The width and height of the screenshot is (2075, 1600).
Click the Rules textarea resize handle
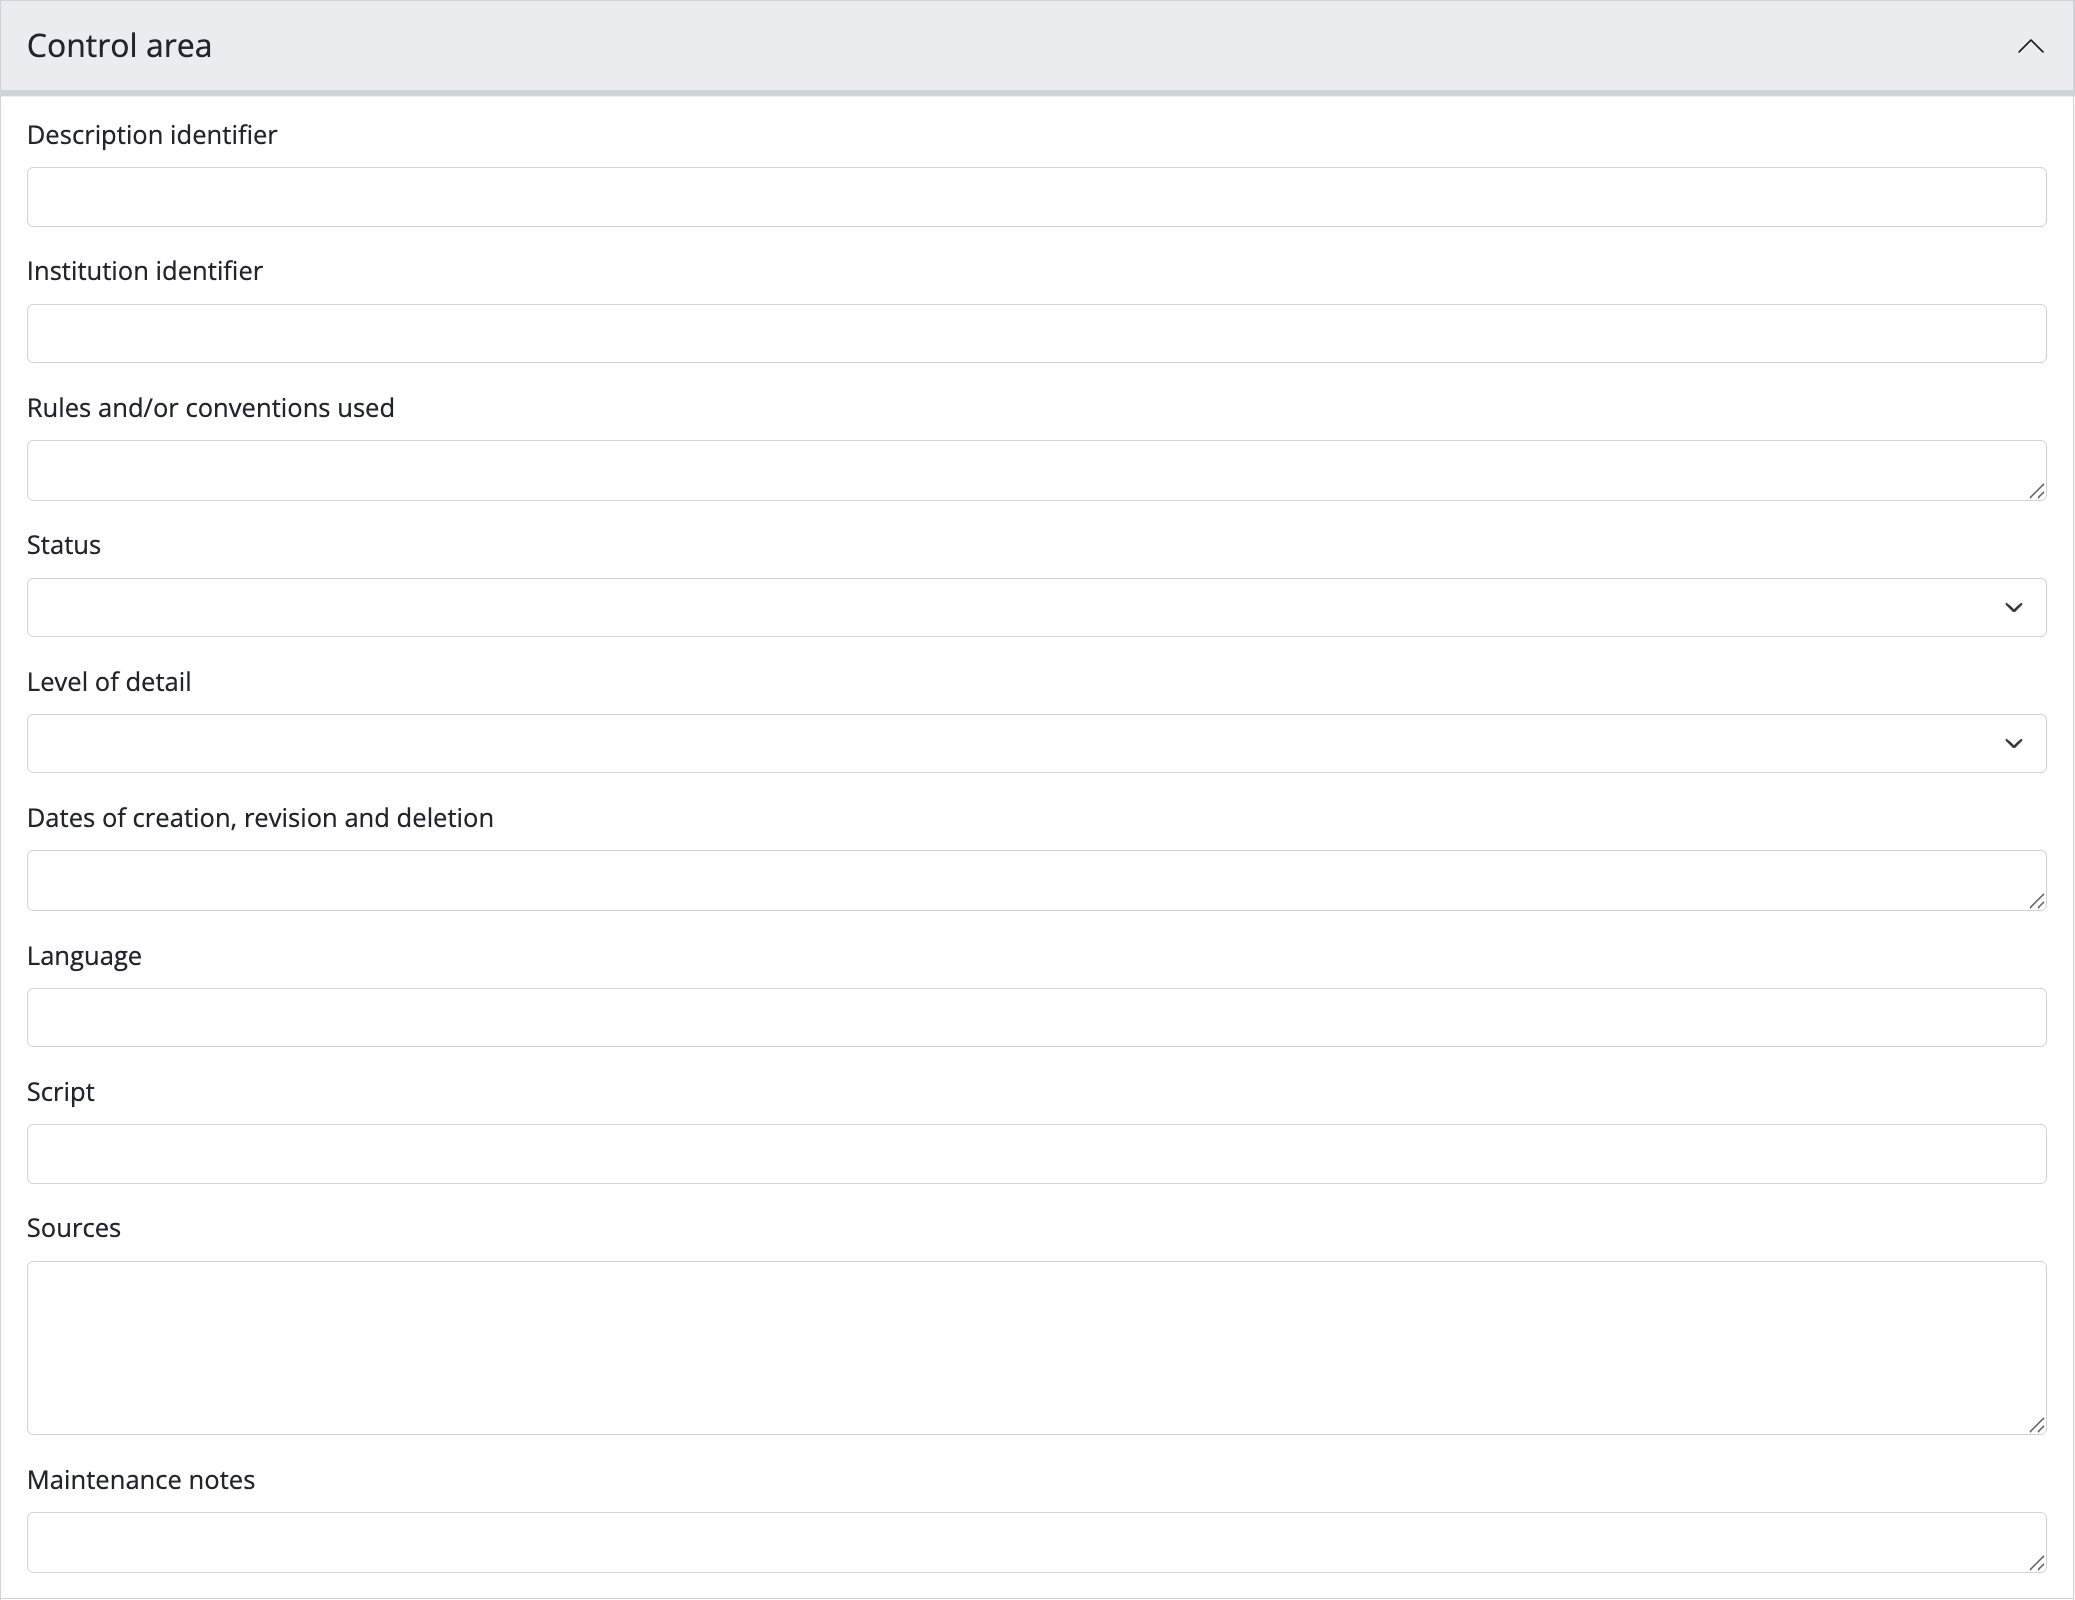coord(2037,491)
